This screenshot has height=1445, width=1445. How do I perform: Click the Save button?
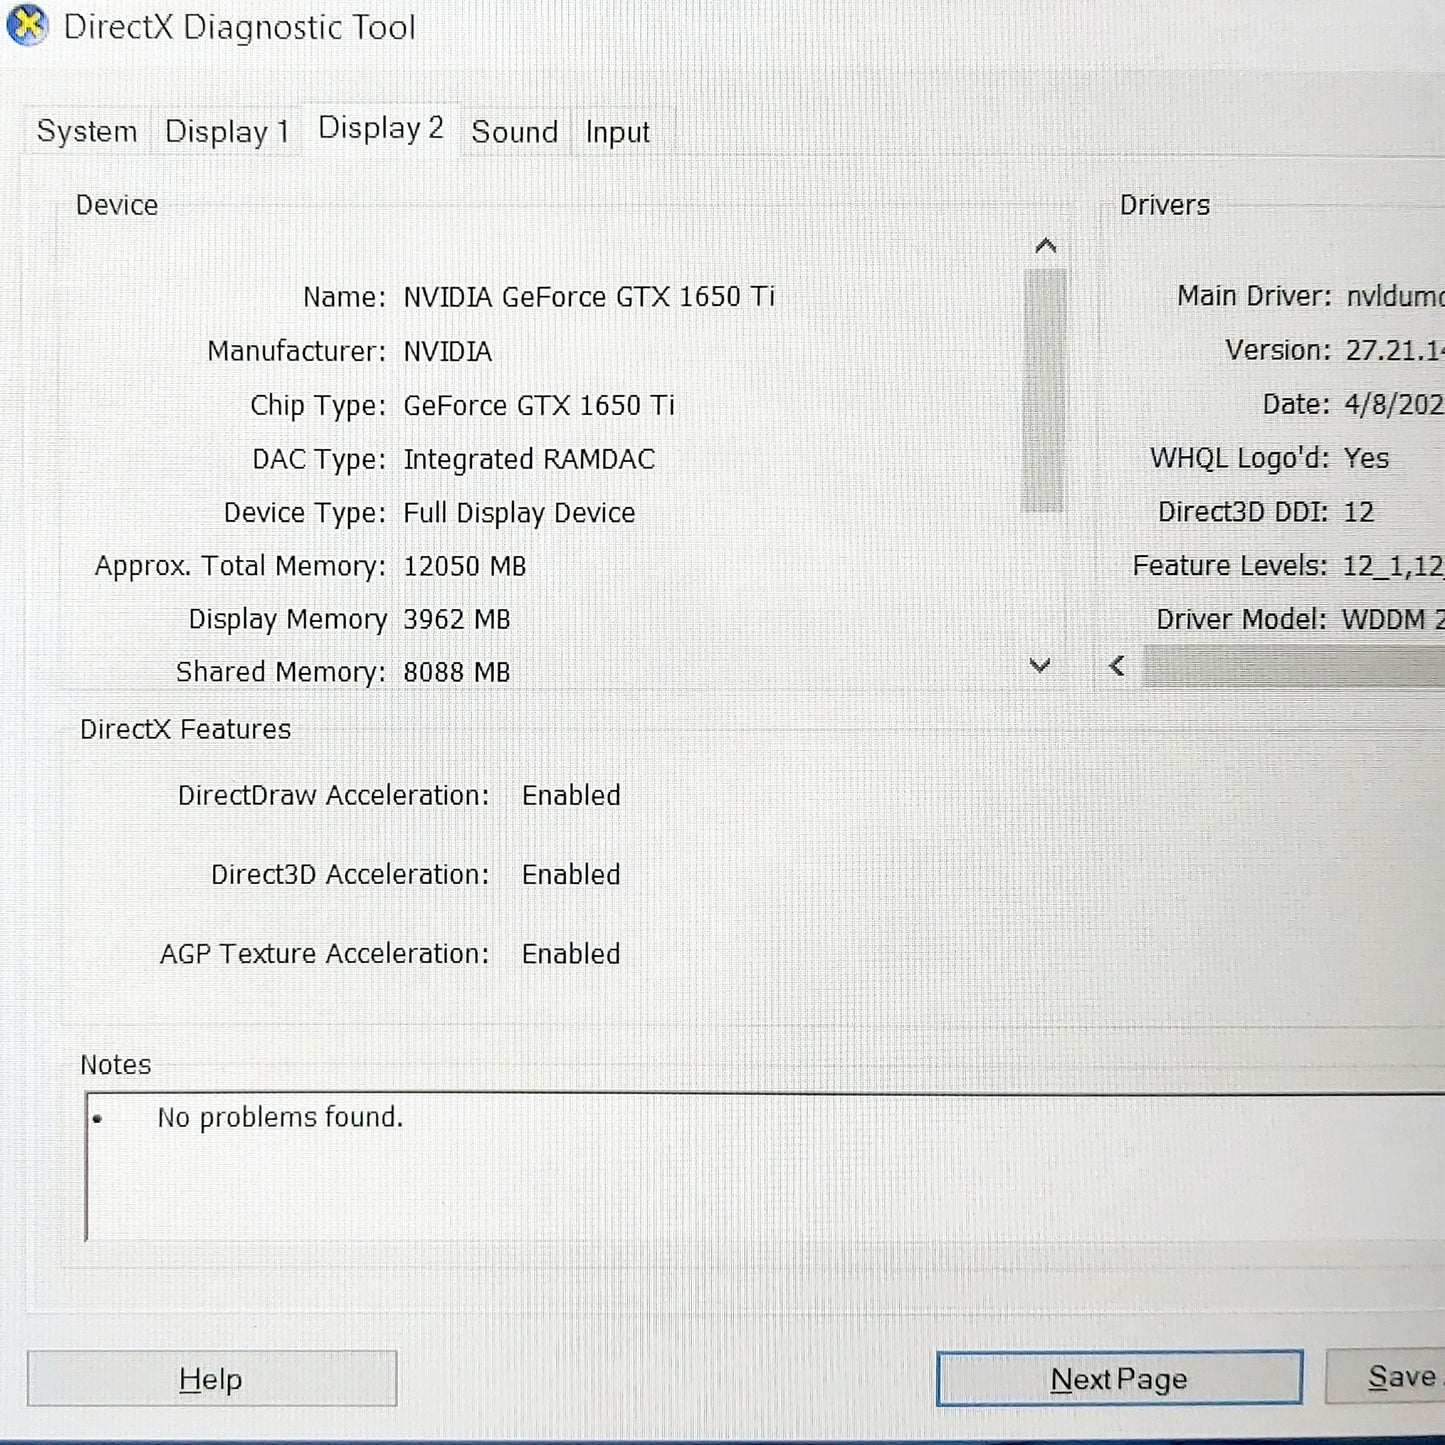click(1400, 1377)
